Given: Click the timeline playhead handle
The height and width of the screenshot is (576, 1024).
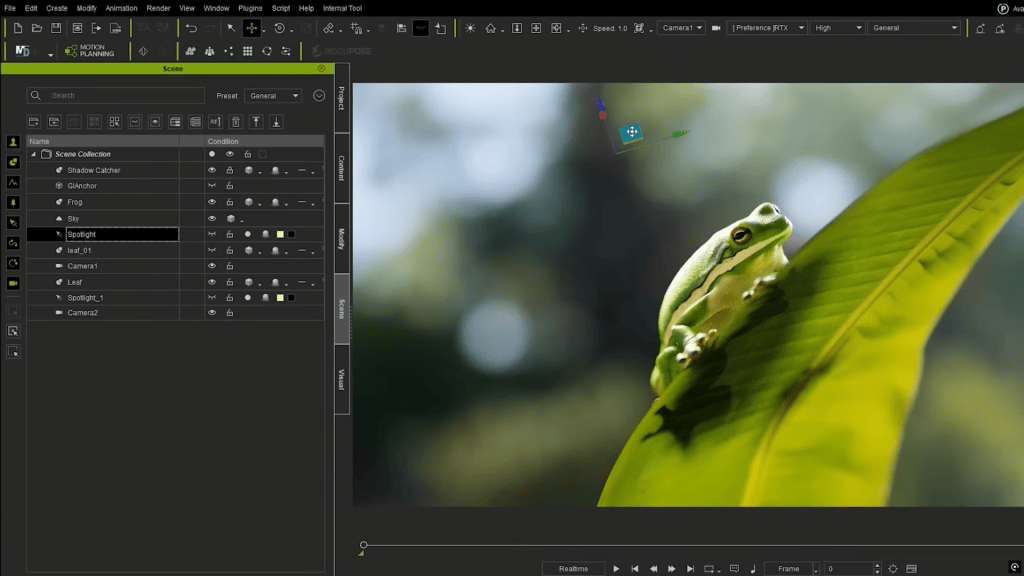Looking at the screenshot, I should coord(364,545).
